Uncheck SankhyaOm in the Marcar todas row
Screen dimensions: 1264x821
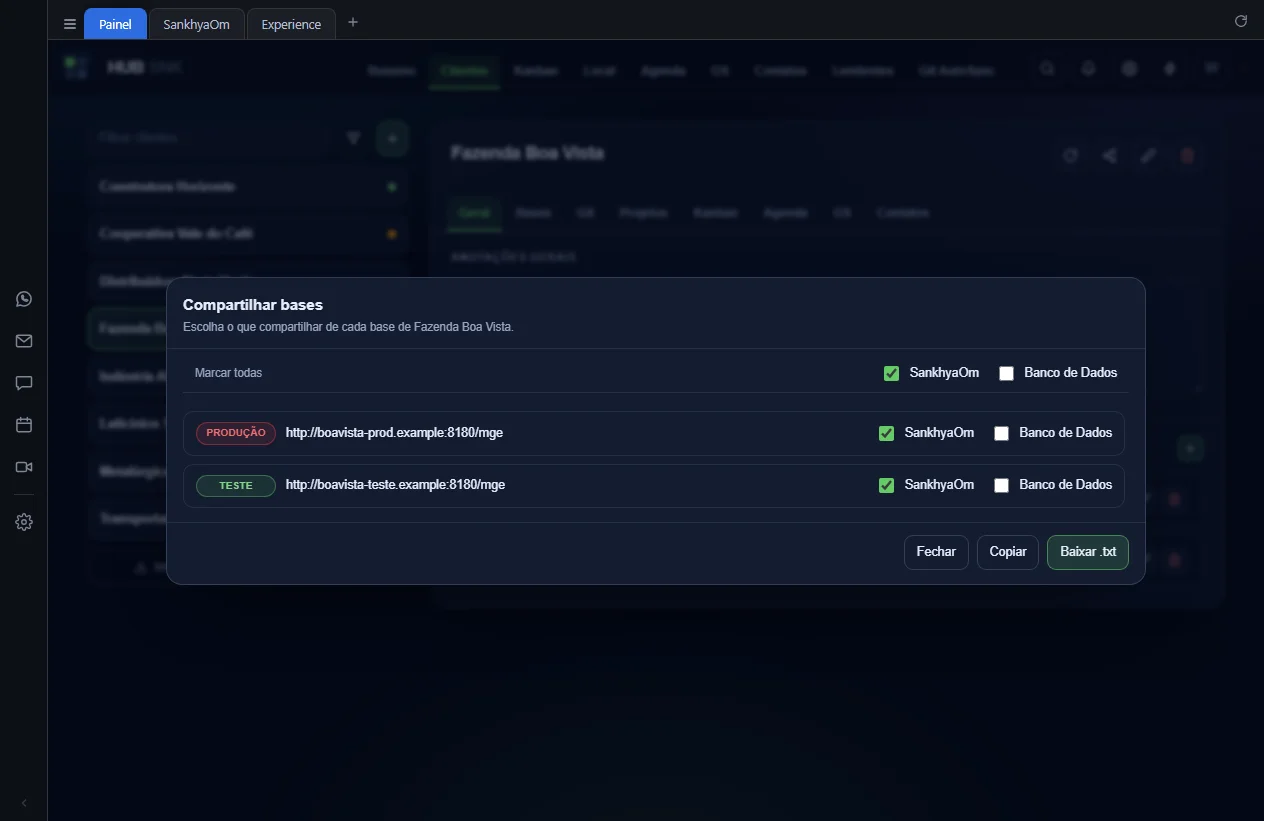click(x=891, y=373)
